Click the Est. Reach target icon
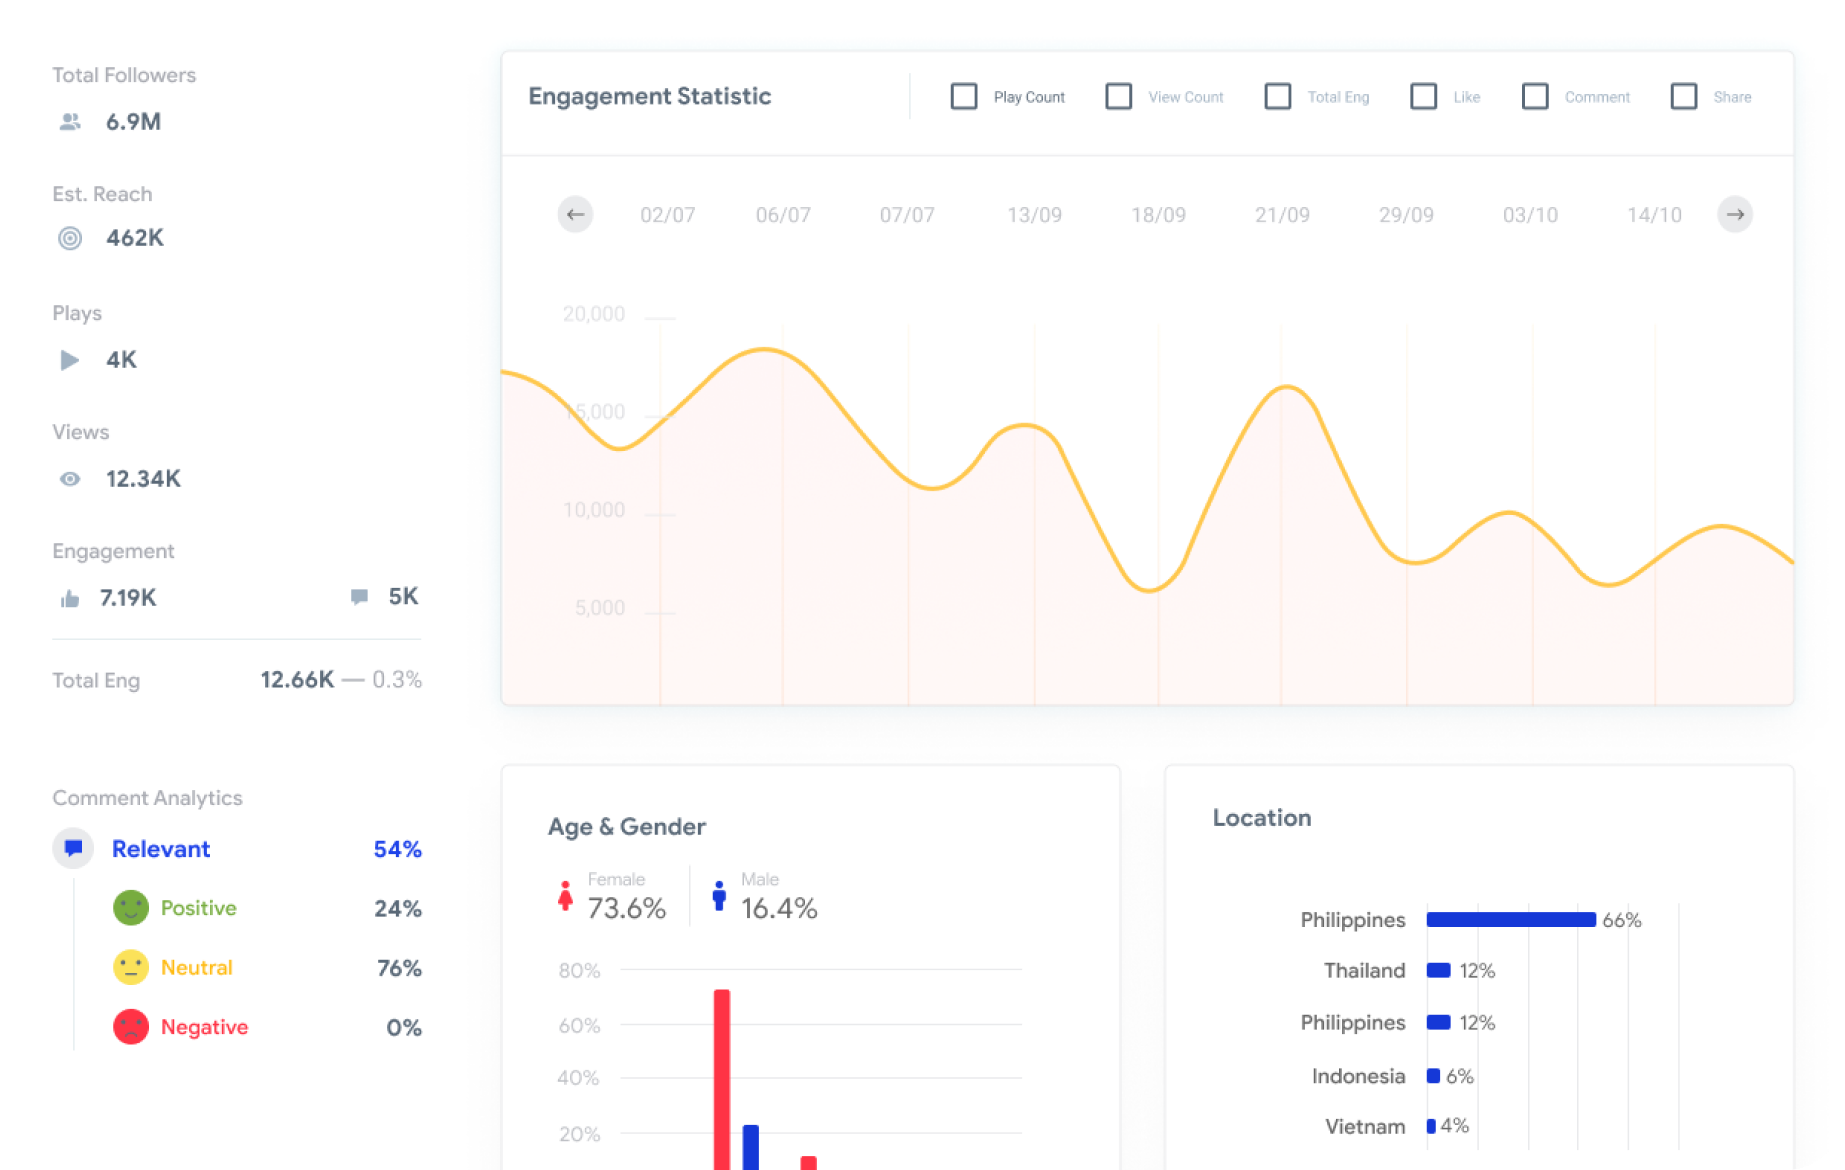The image size is (1845, 1170). [70, 238]
